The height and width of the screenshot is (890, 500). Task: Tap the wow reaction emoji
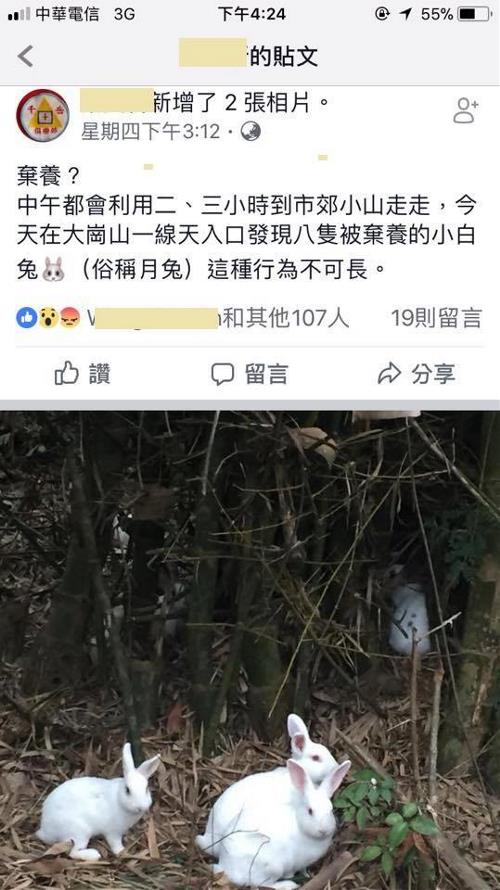(x=48, y=318)
